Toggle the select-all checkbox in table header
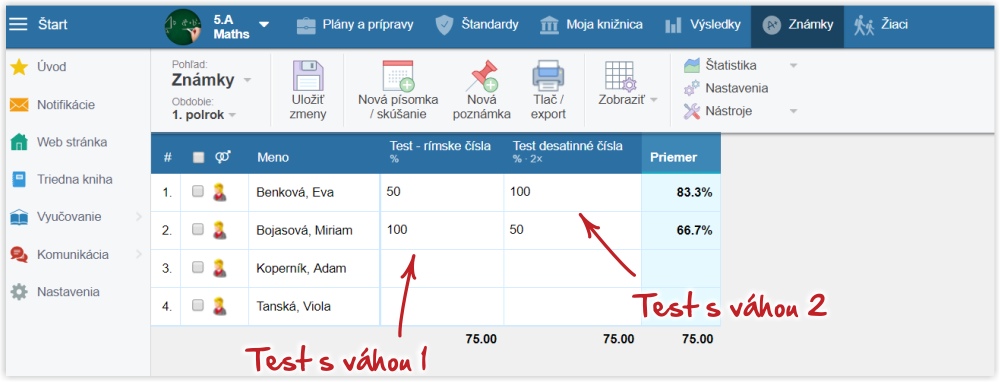This screenshot has height=382, width=1000. click(198, 158)
